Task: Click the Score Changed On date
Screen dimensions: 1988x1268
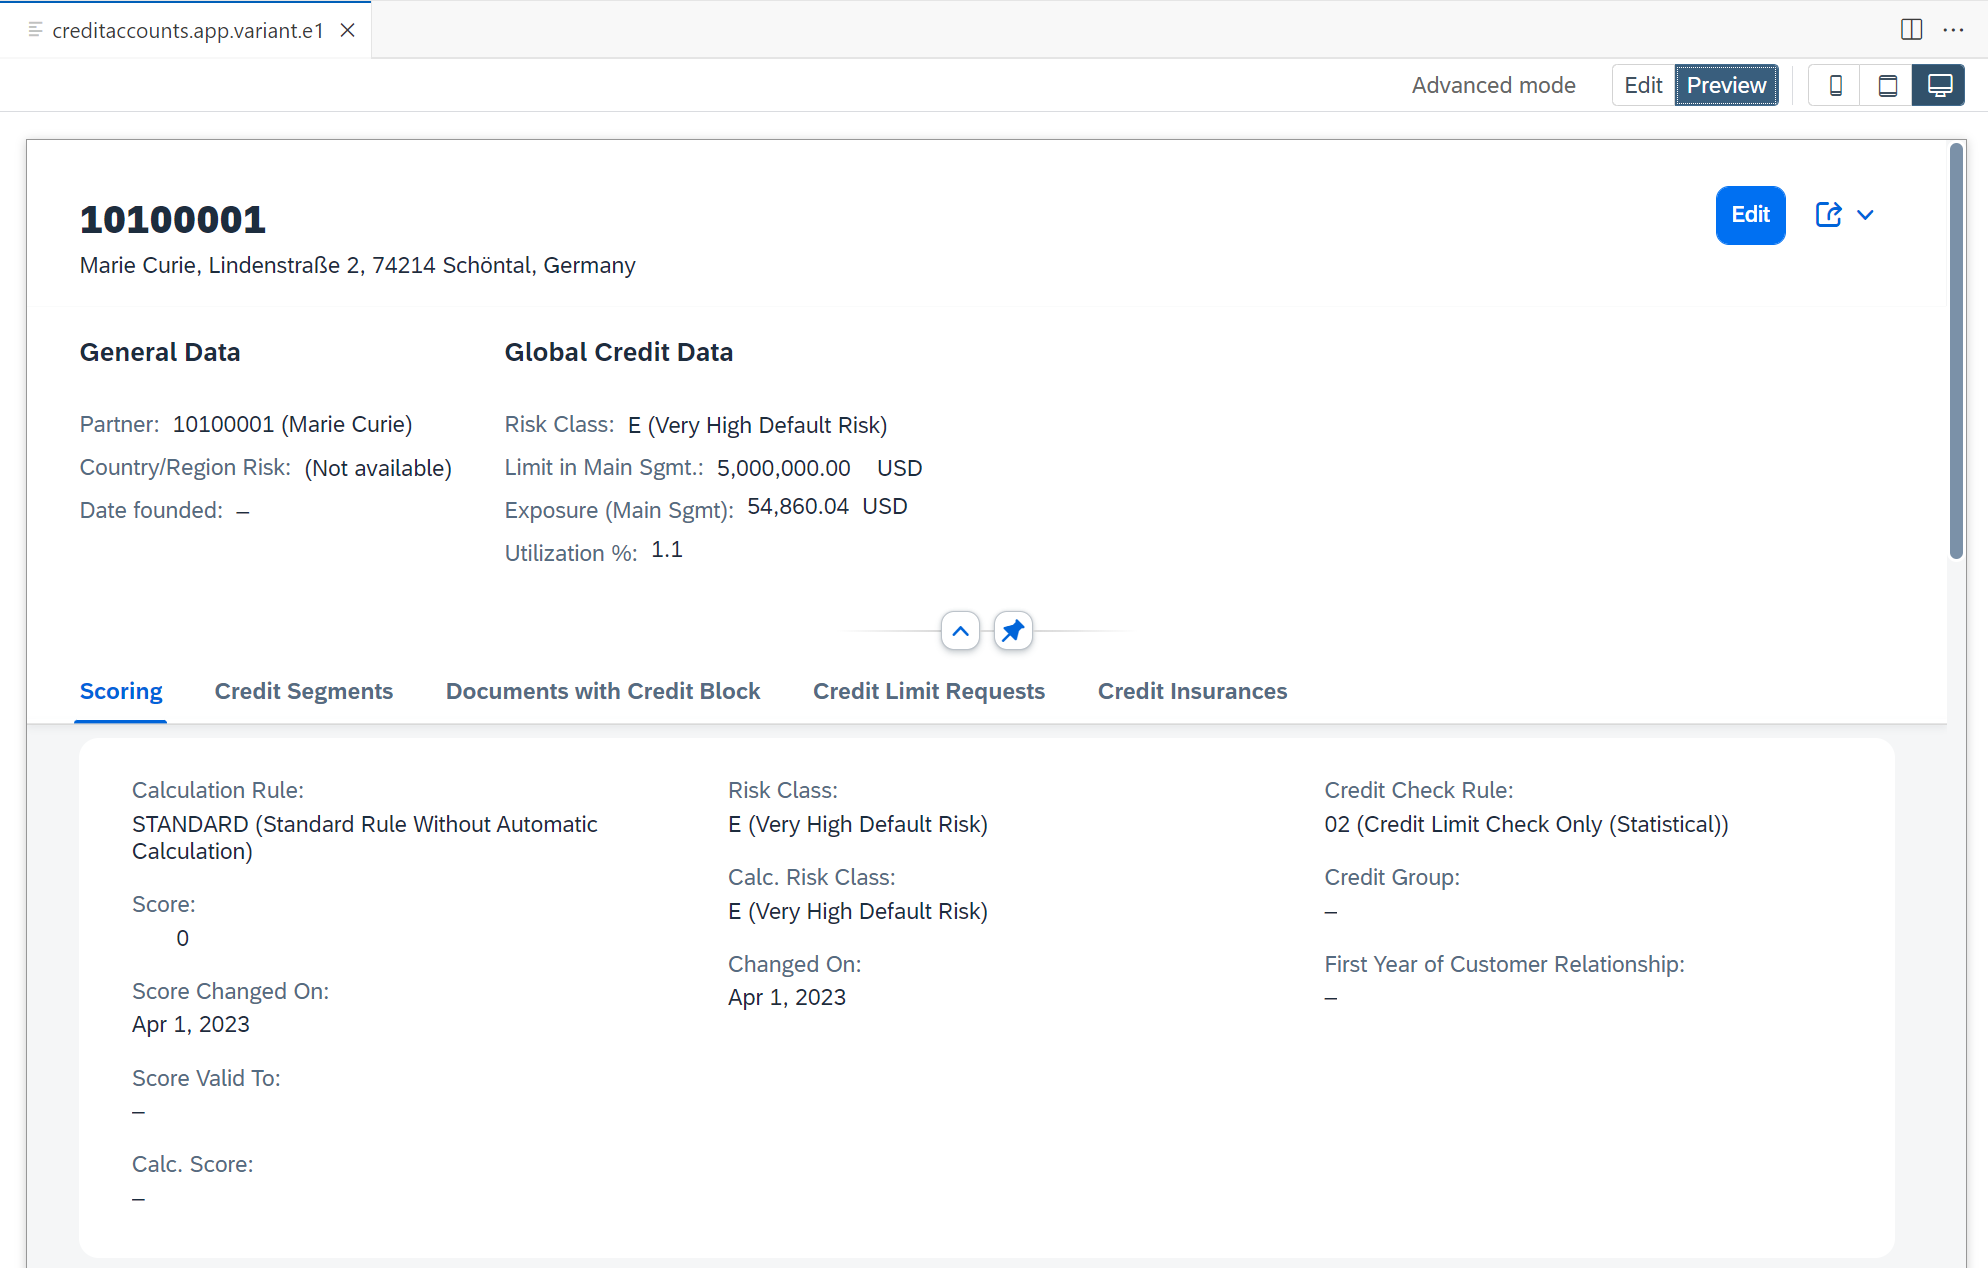Action: pyautogui.click(x=191, y=1024)
